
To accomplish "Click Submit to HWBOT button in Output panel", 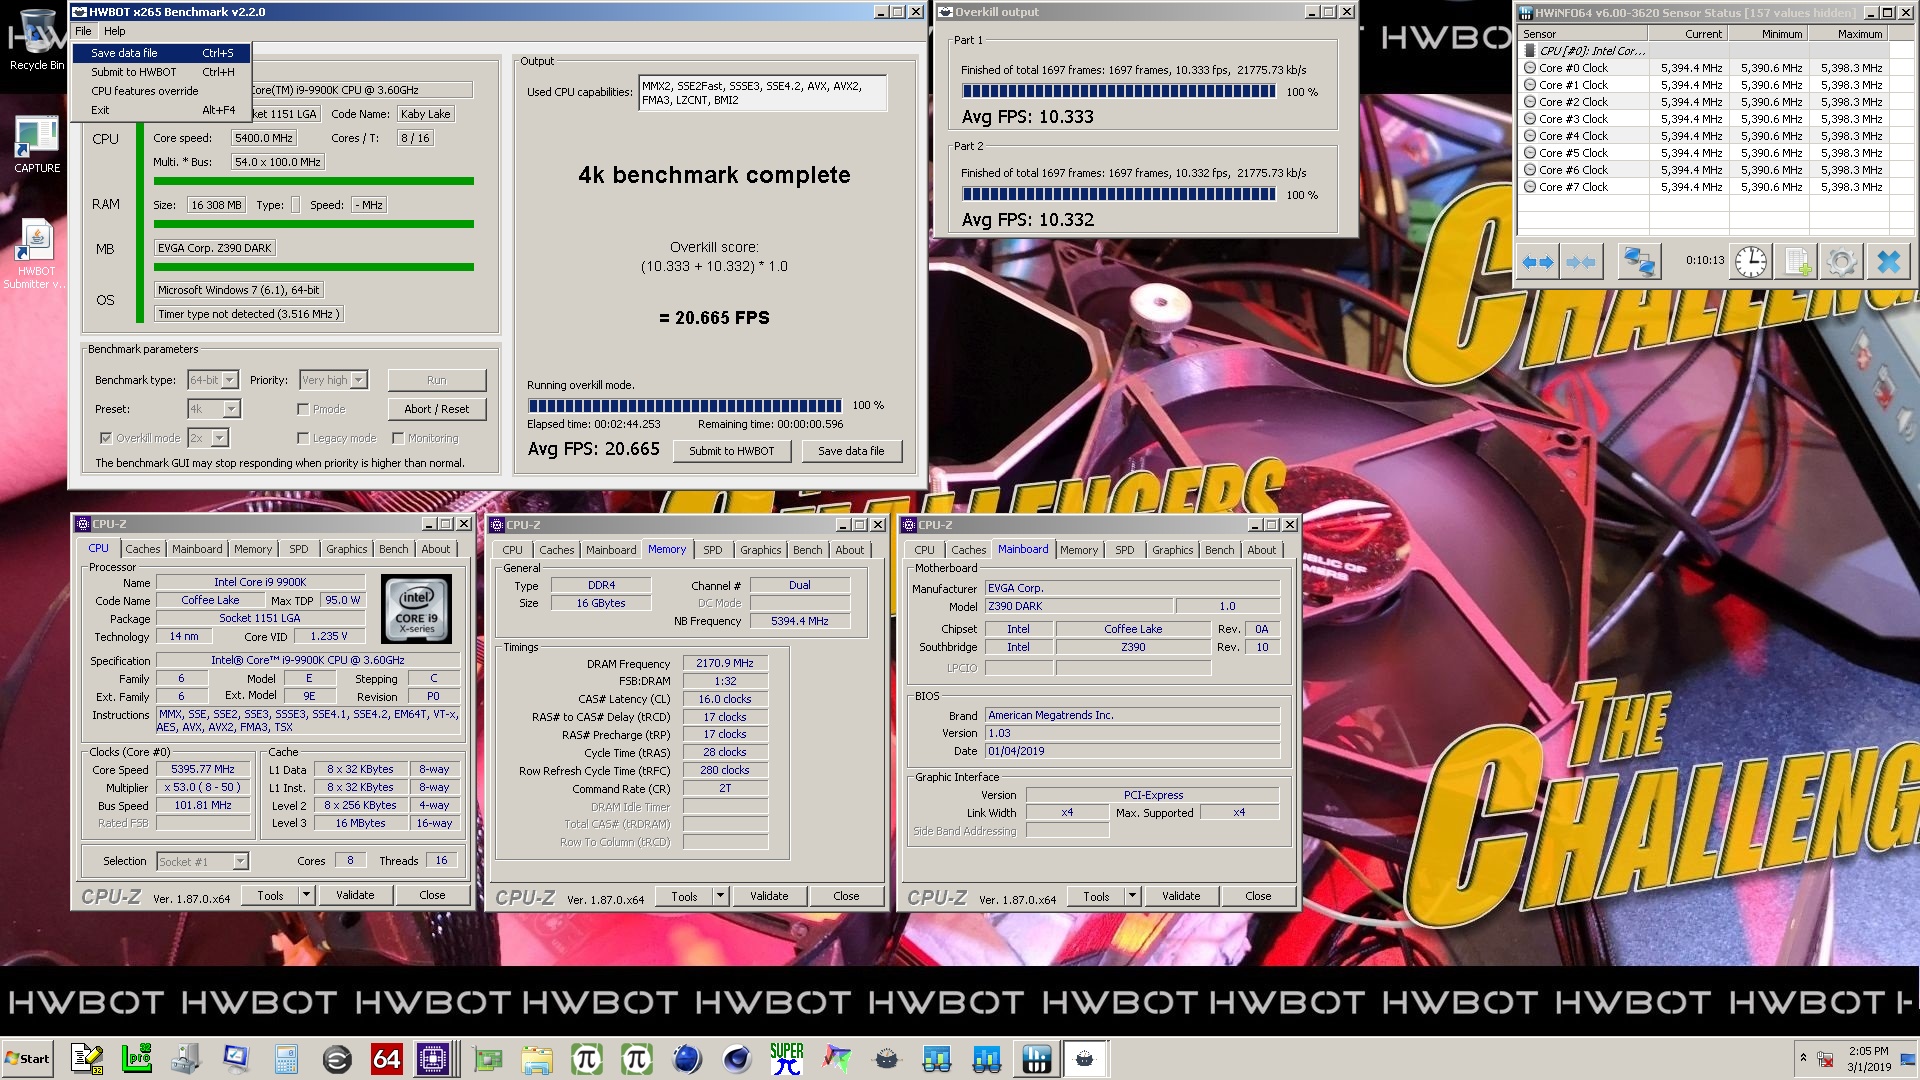I will point(732,451).
